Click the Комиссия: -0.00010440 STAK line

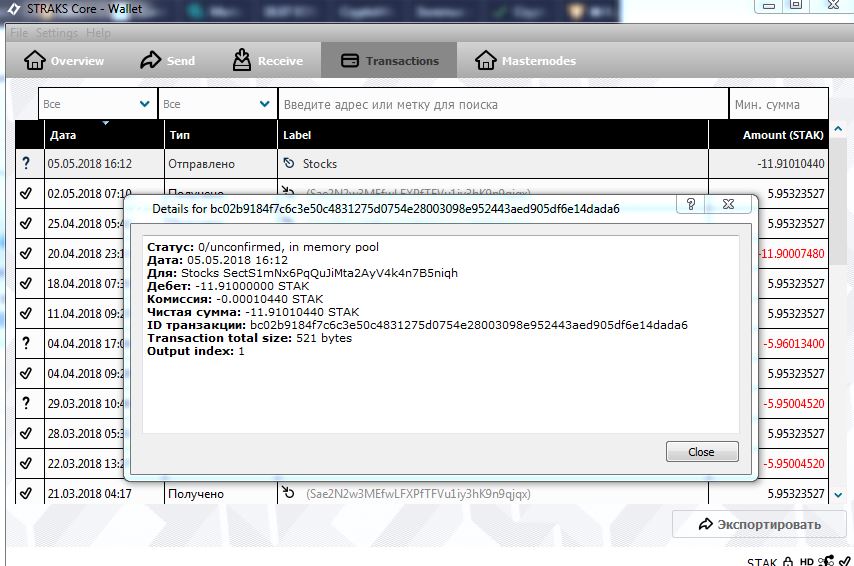[x=235, y=299]
